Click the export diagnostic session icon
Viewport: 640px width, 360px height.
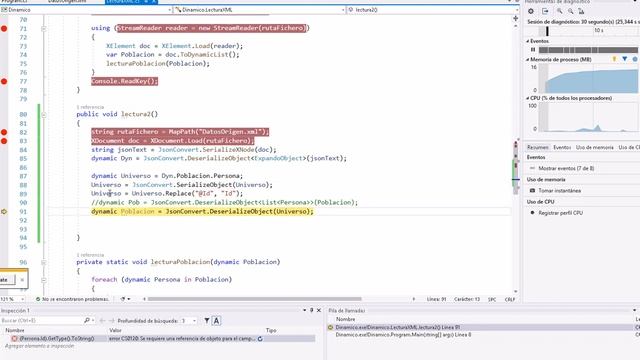click(545, 11)
